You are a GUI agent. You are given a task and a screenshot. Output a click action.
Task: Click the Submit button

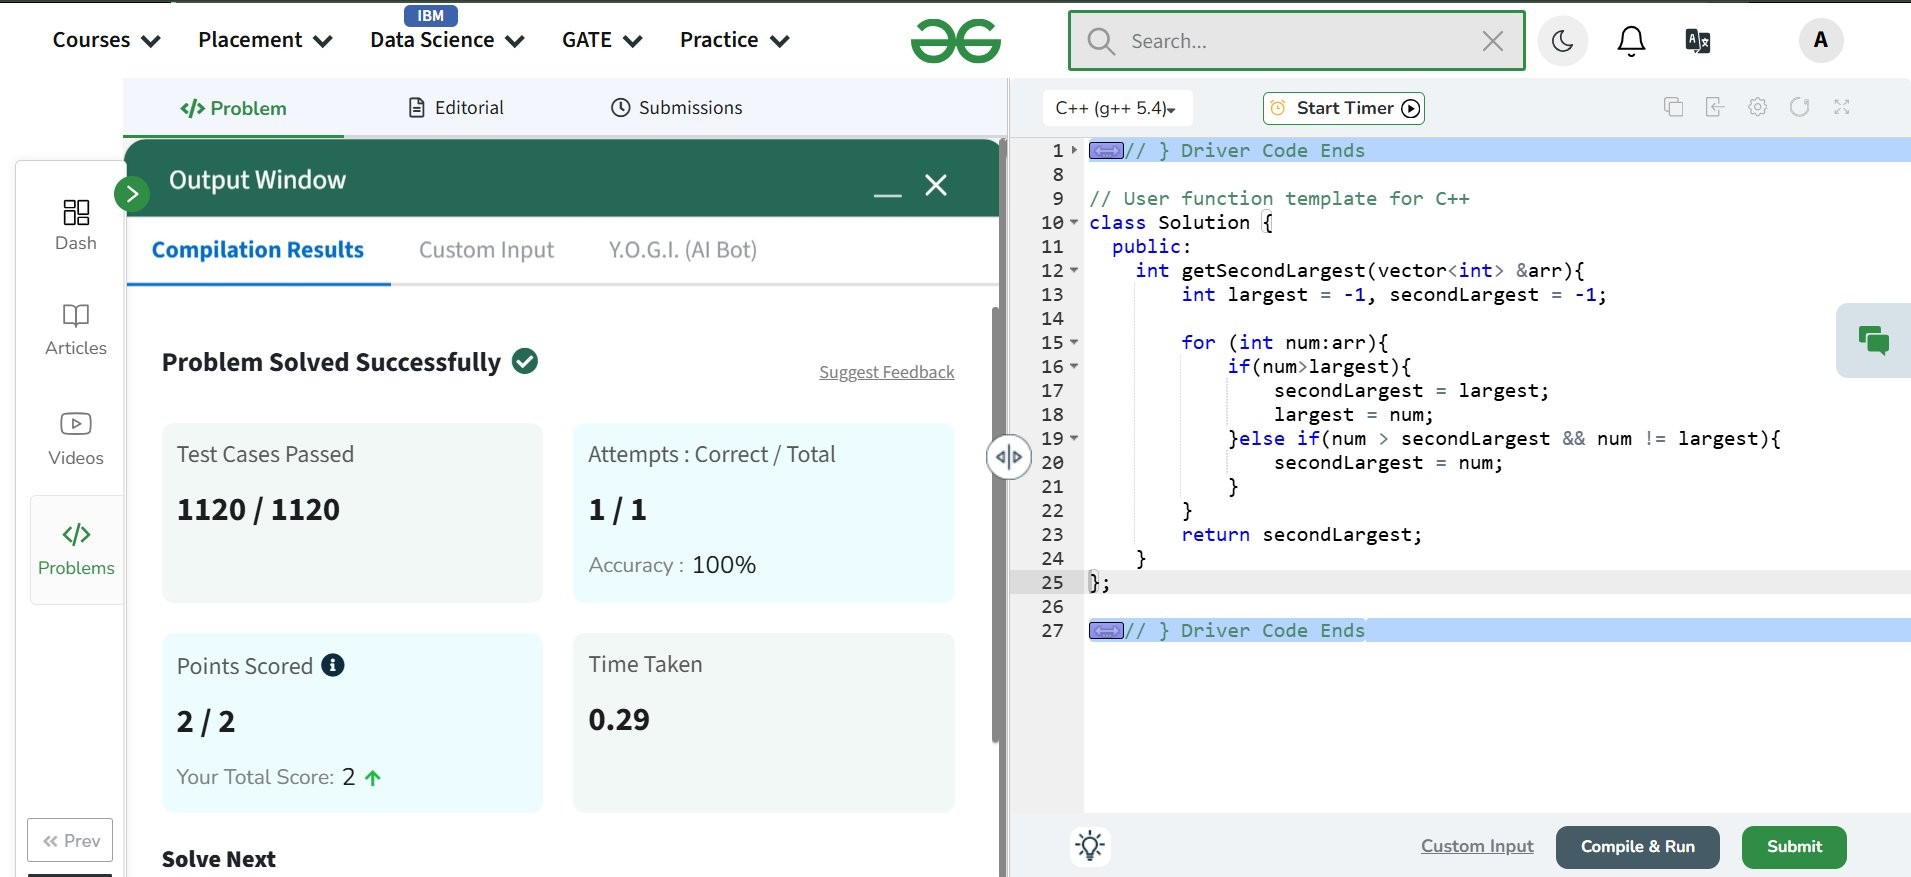(x=1794, y=847)
